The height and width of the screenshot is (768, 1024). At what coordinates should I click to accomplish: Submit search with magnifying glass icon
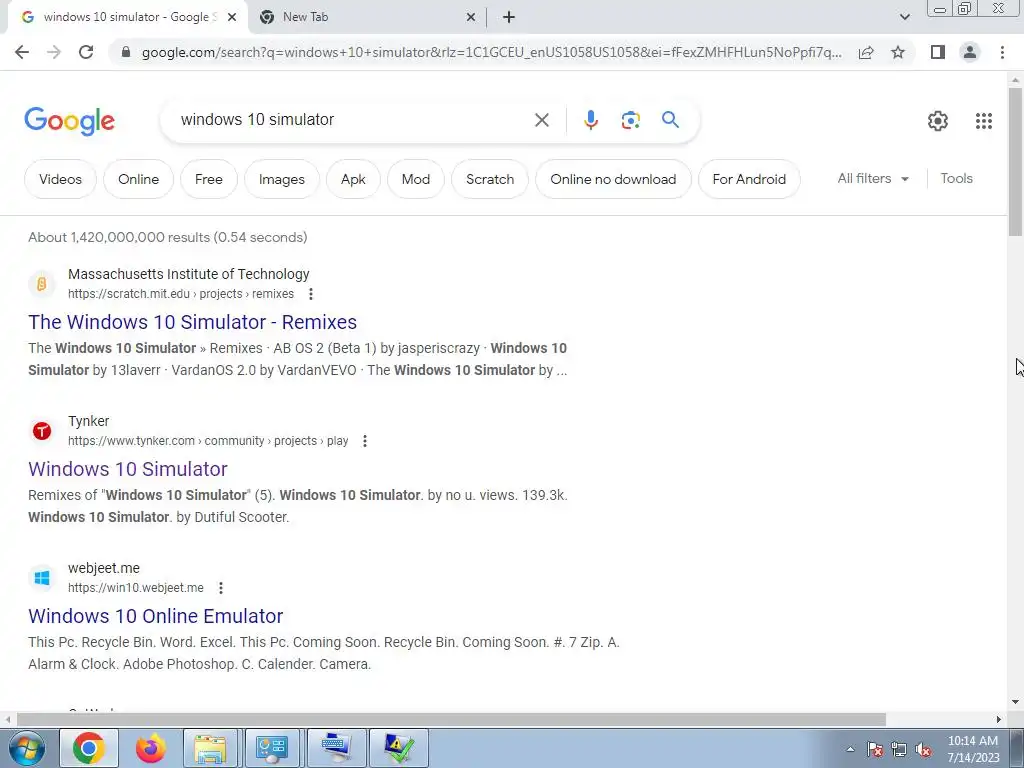point(670,120)
